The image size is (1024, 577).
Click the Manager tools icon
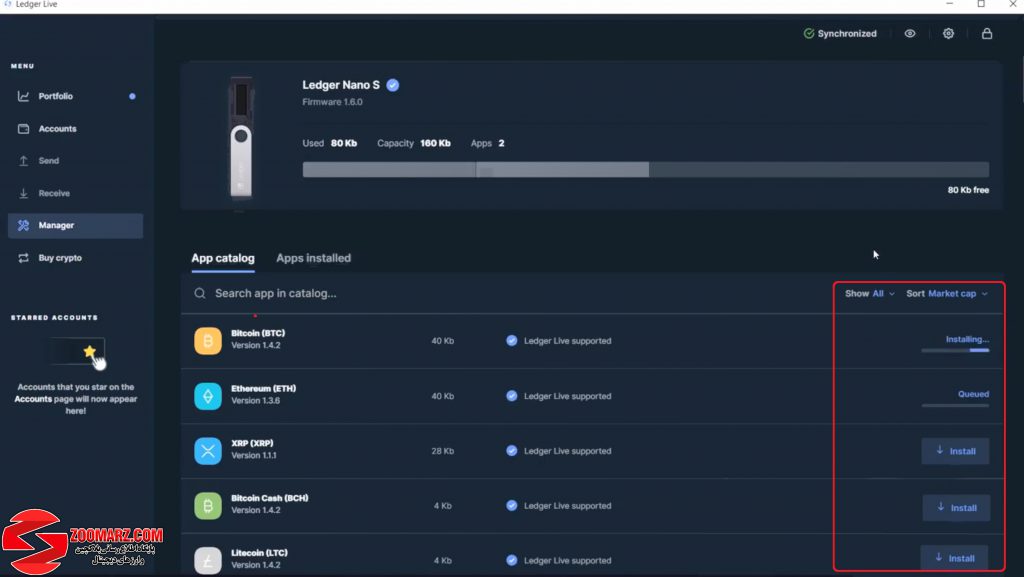pyautogui.click(x=24, y=225)
